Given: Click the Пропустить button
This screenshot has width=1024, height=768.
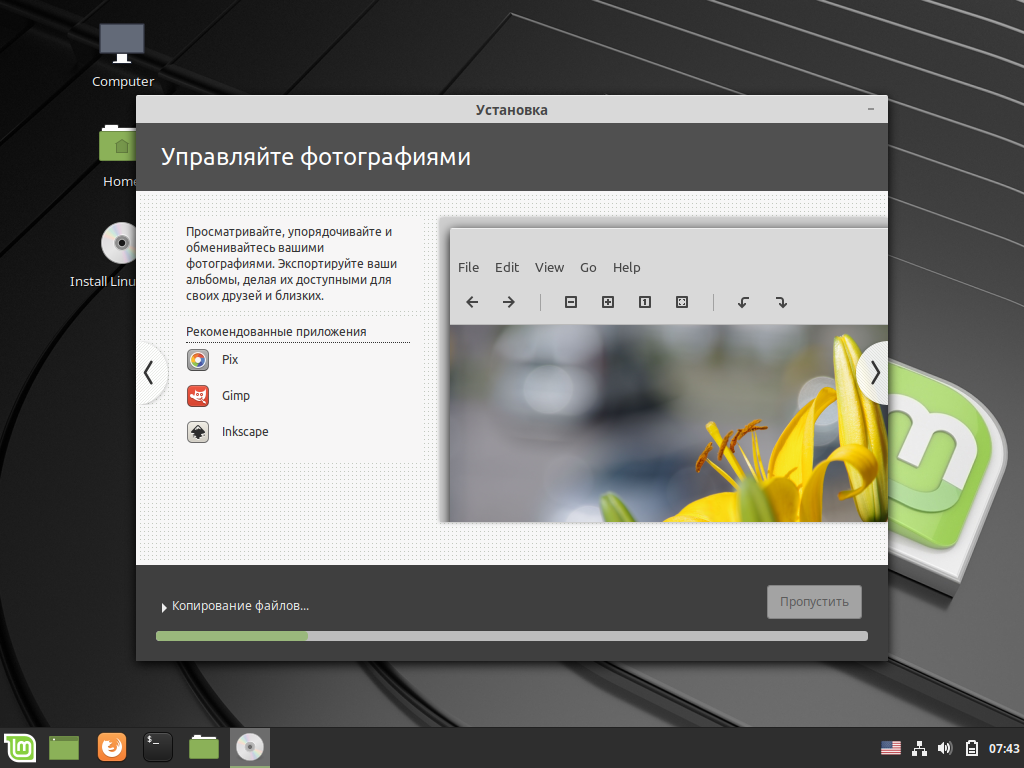Looking at the screenshot, I should pos(814,601).
